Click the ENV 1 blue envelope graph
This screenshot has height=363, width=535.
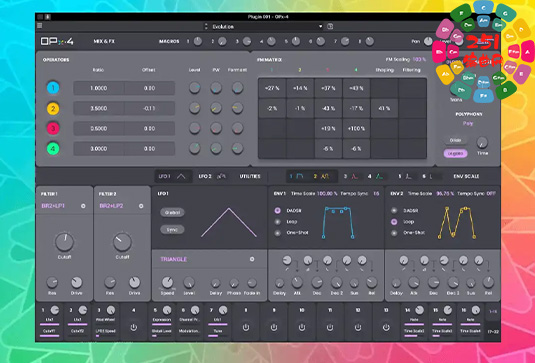point(338,222)
